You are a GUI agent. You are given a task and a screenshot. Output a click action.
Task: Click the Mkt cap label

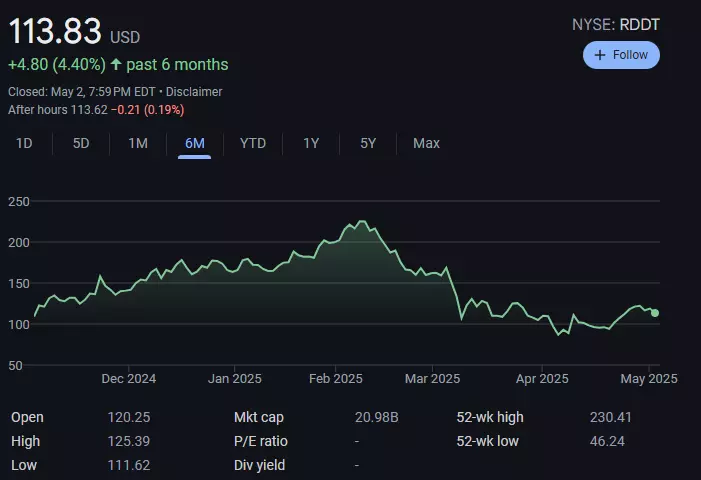click(259, 417)
